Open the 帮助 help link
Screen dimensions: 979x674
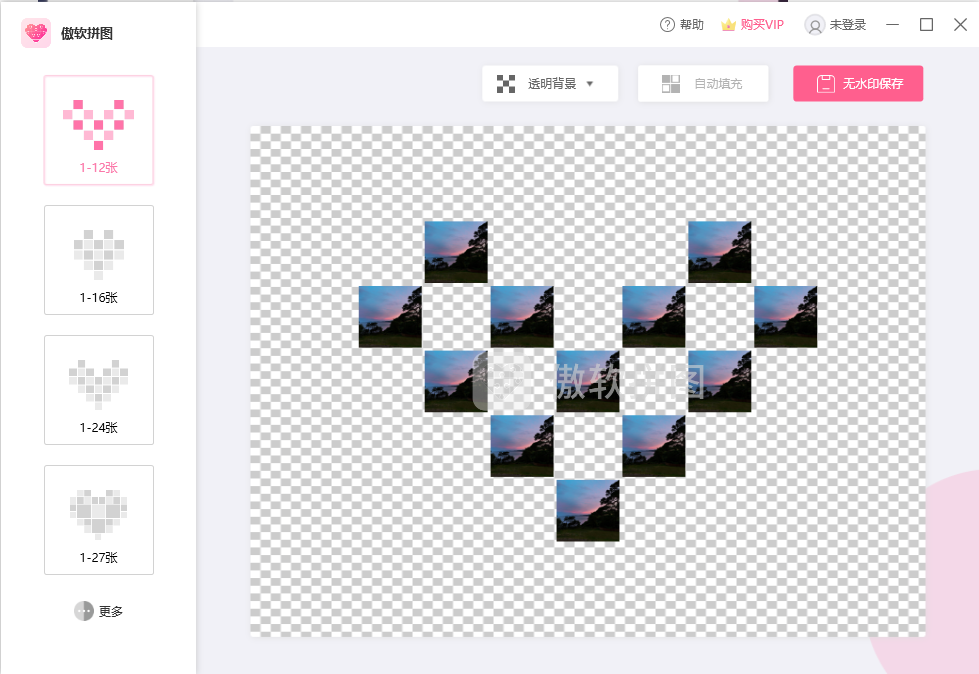[682, 24]
